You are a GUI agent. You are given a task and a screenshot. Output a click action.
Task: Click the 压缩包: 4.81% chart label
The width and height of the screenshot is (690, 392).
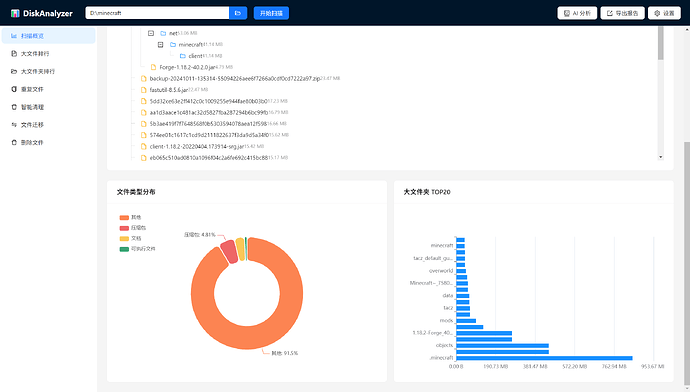click(200, 235)
